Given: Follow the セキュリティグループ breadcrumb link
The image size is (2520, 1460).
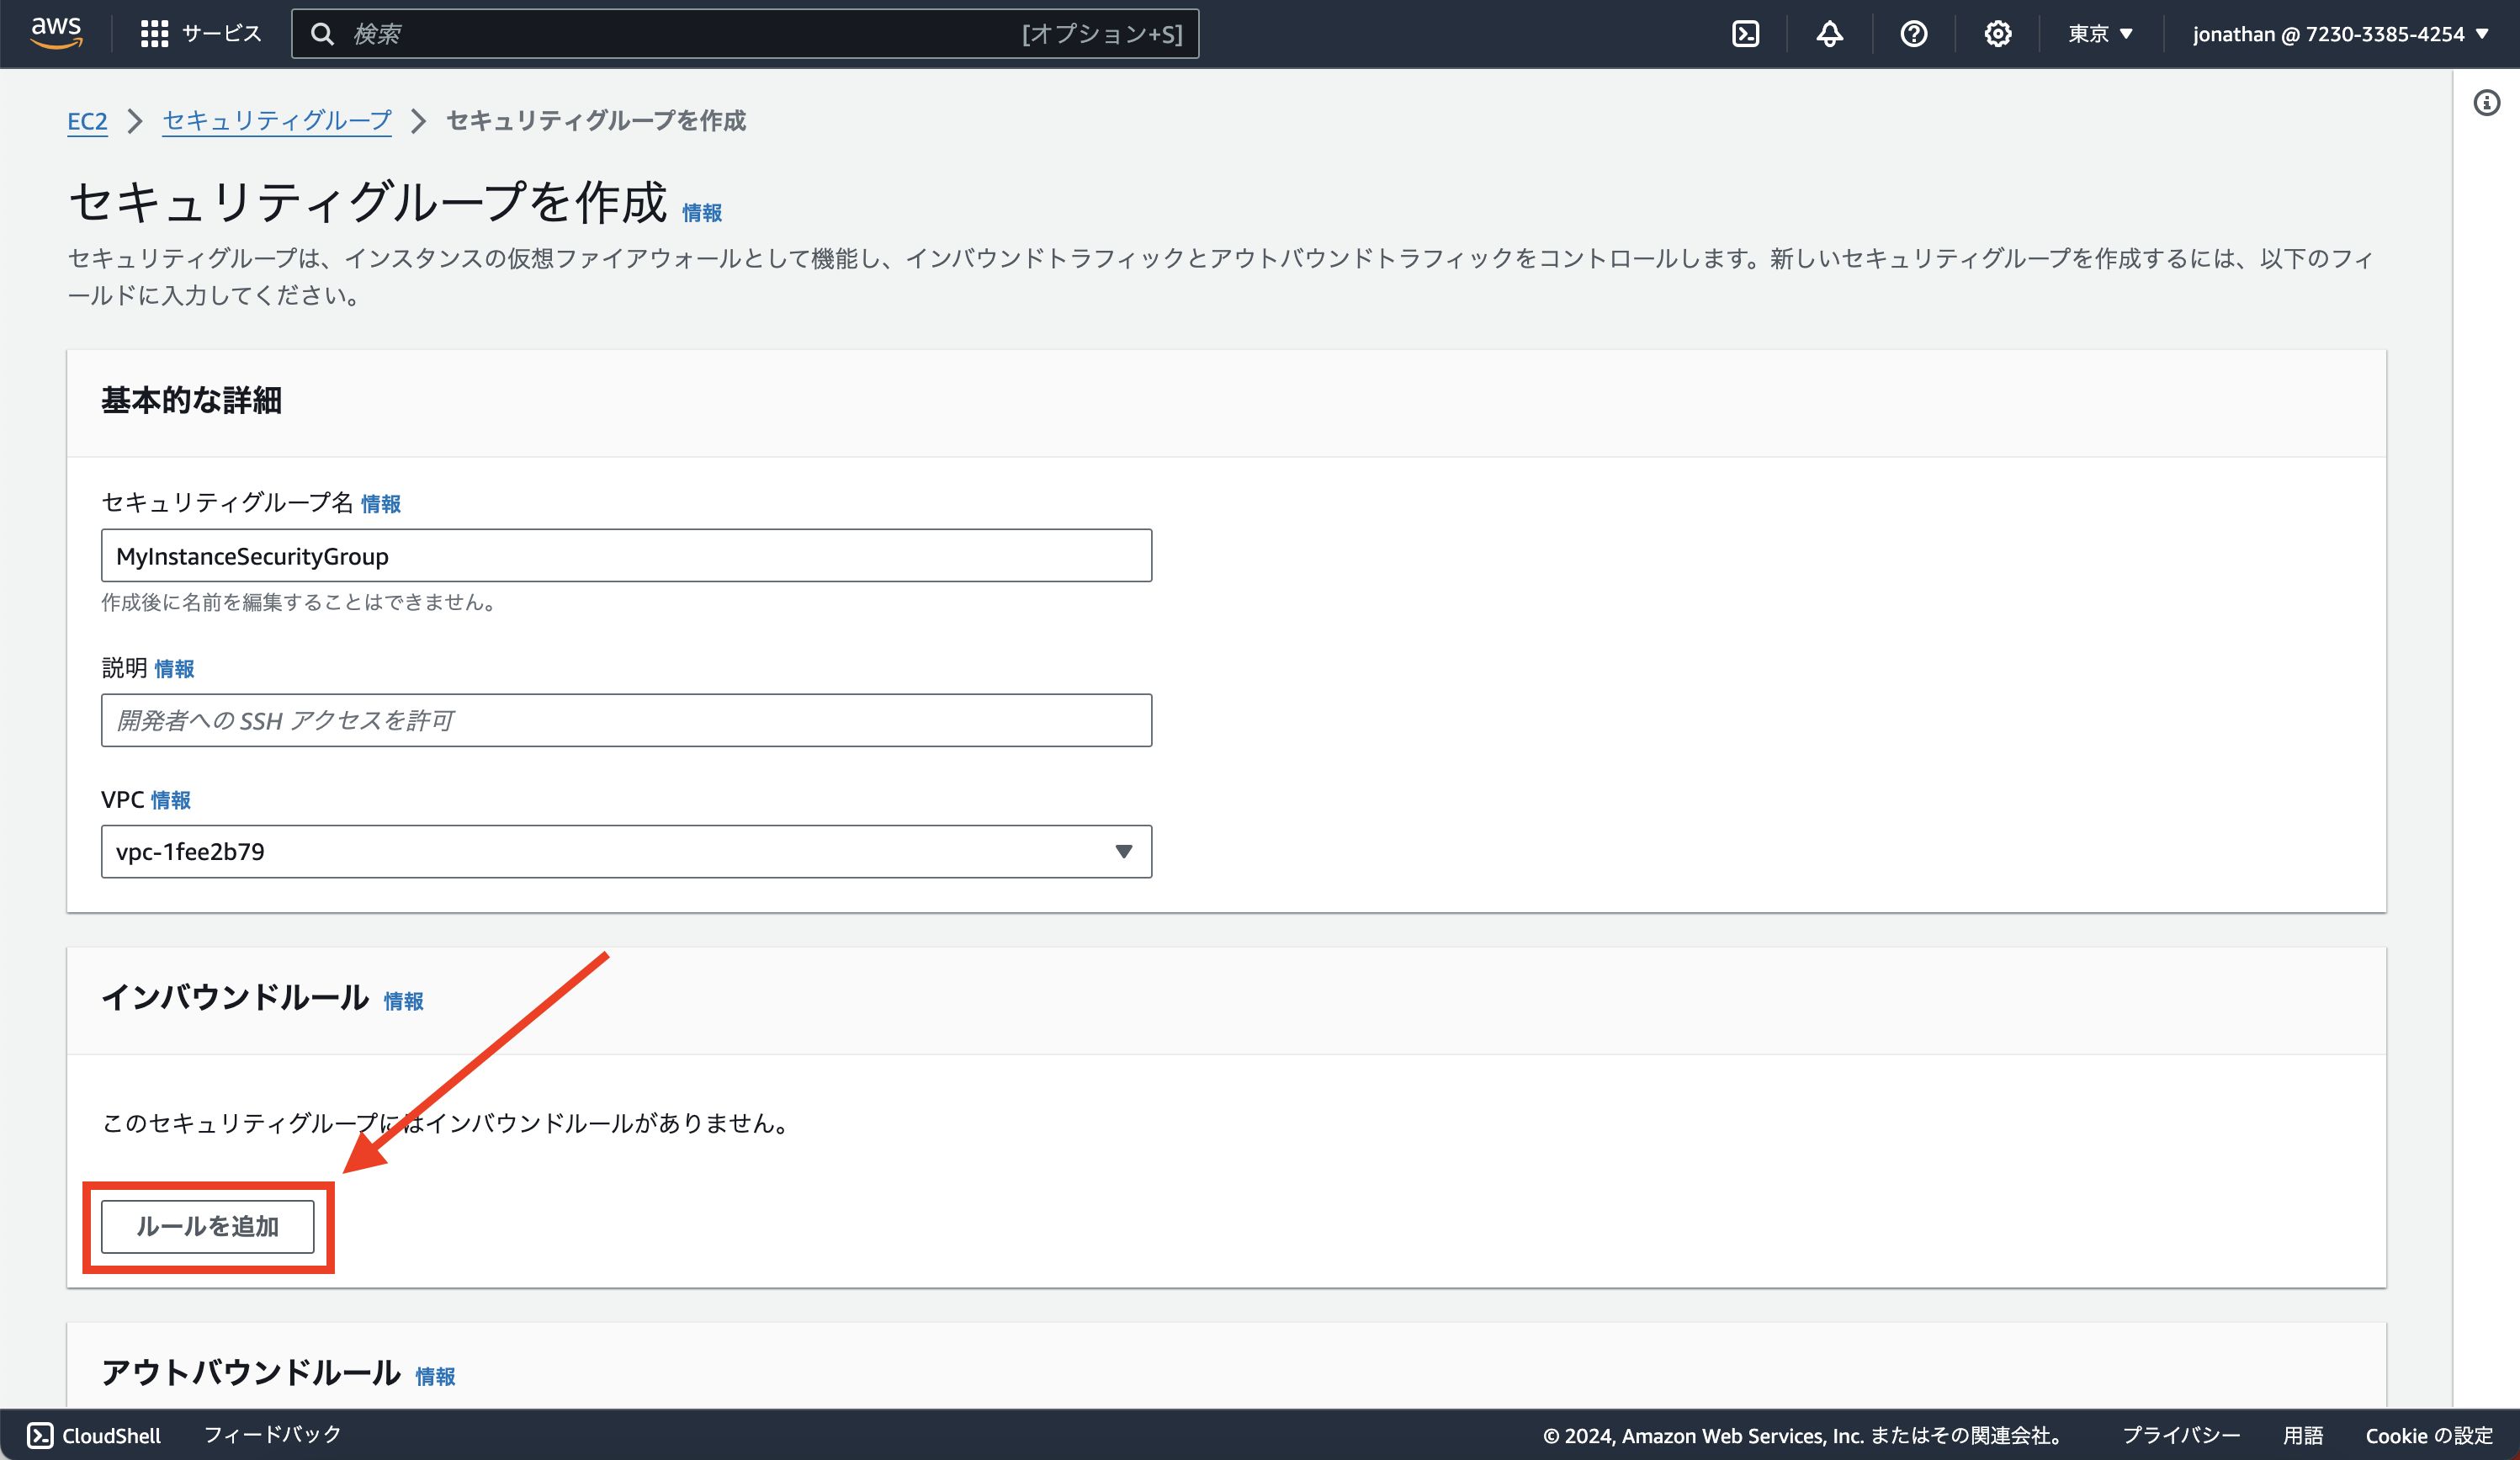Looking at the screenshot, I should click(277, 121).
